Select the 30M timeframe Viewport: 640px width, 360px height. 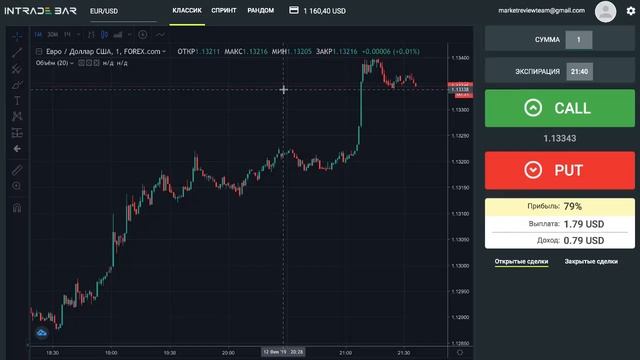click(x=53, y=35)
